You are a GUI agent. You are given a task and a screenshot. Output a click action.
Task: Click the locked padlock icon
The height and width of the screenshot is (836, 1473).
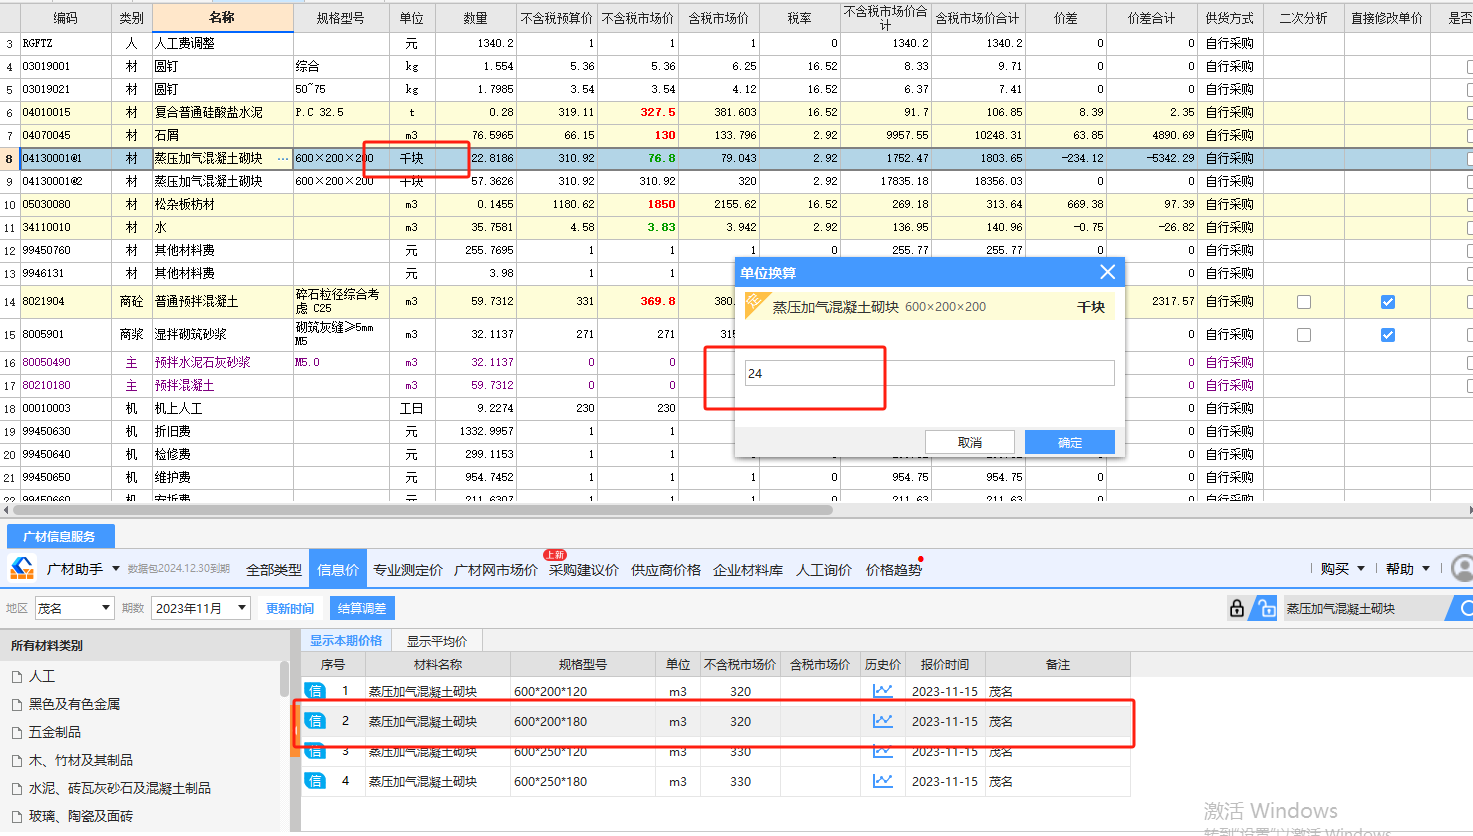coord(1237,608)
